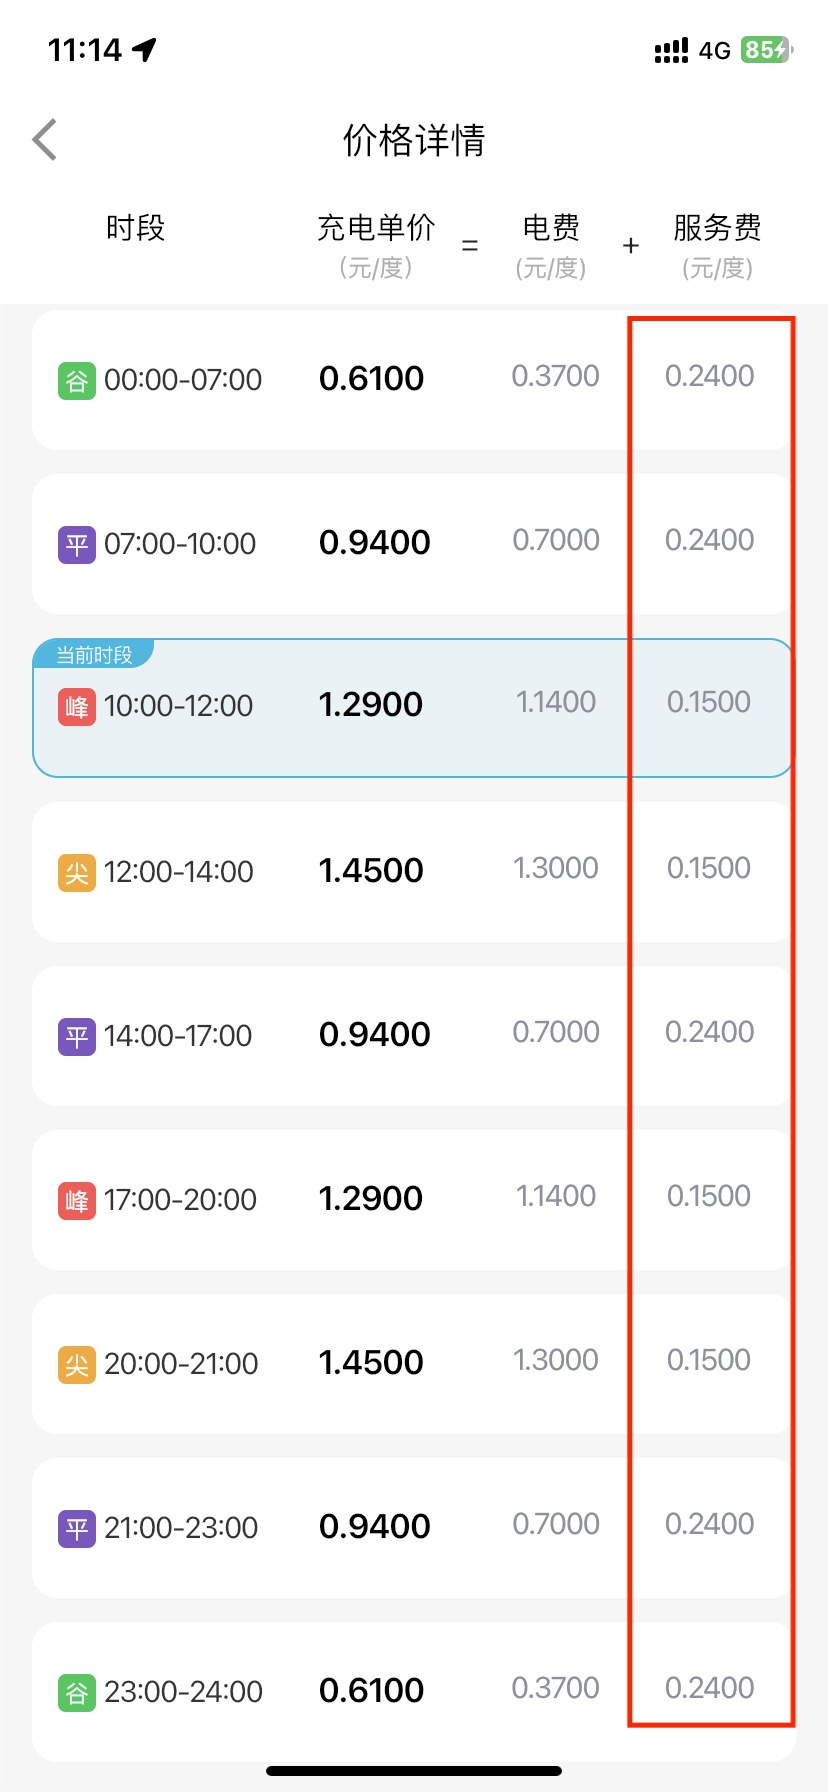This screenshot has width=828, height=1792.
Task: Tap orange 尖 icon for 12:00-14:00
Action: click(x=77, y=873)
